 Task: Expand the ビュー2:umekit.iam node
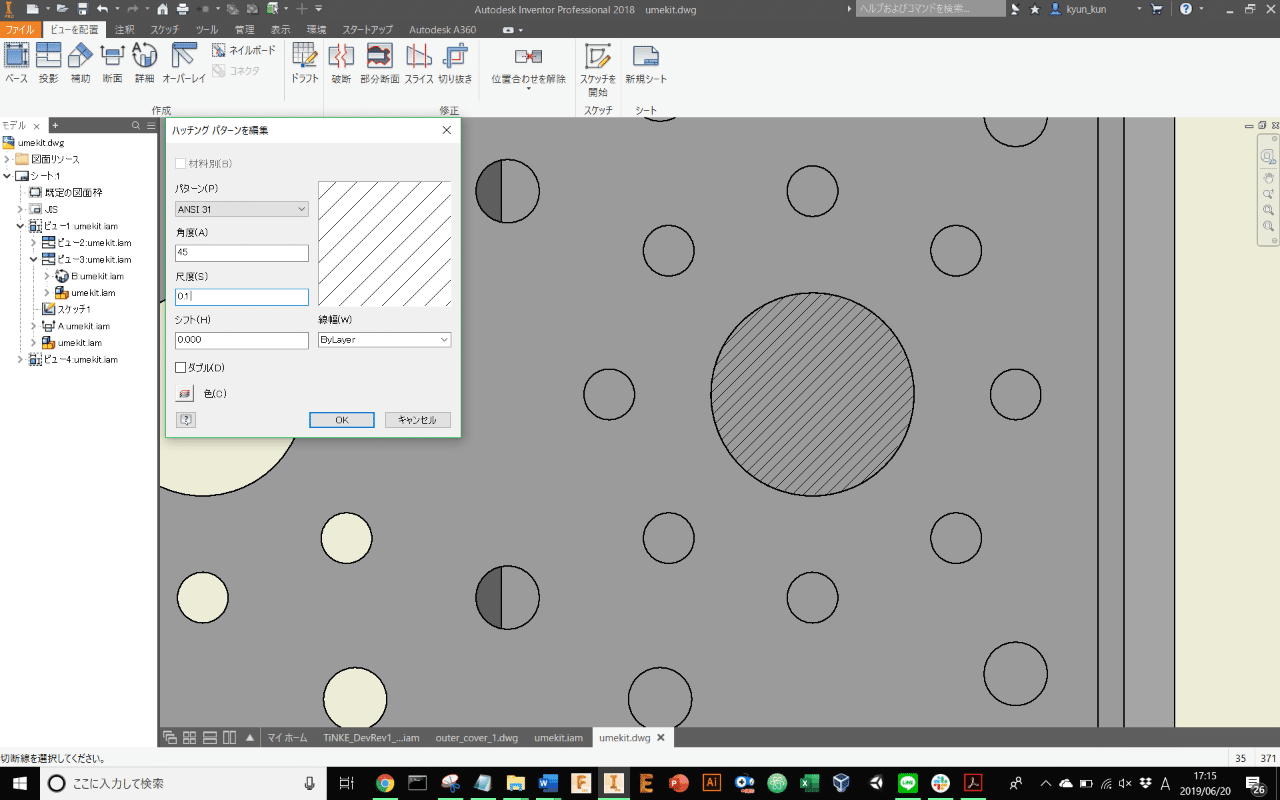34,243
